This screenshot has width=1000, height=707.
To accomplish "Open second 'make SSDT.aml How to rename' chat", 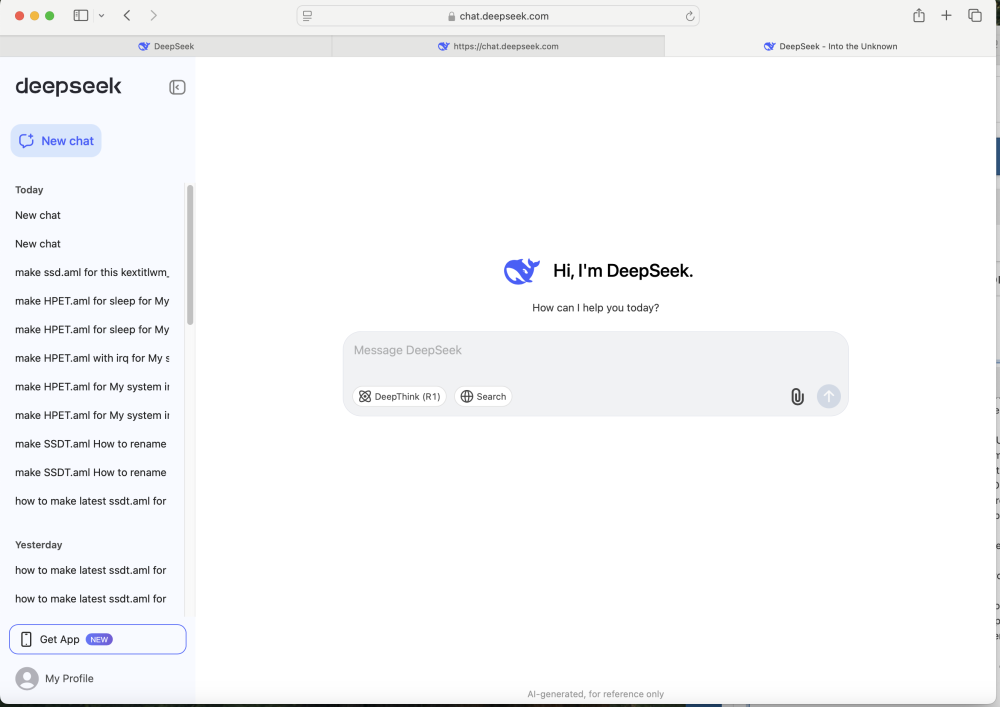I will coord(92,472).
